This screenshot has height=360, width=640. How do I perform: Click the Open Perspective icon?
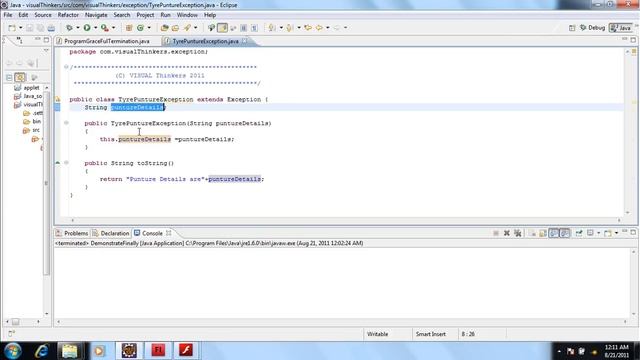click(x=572, y=28)
